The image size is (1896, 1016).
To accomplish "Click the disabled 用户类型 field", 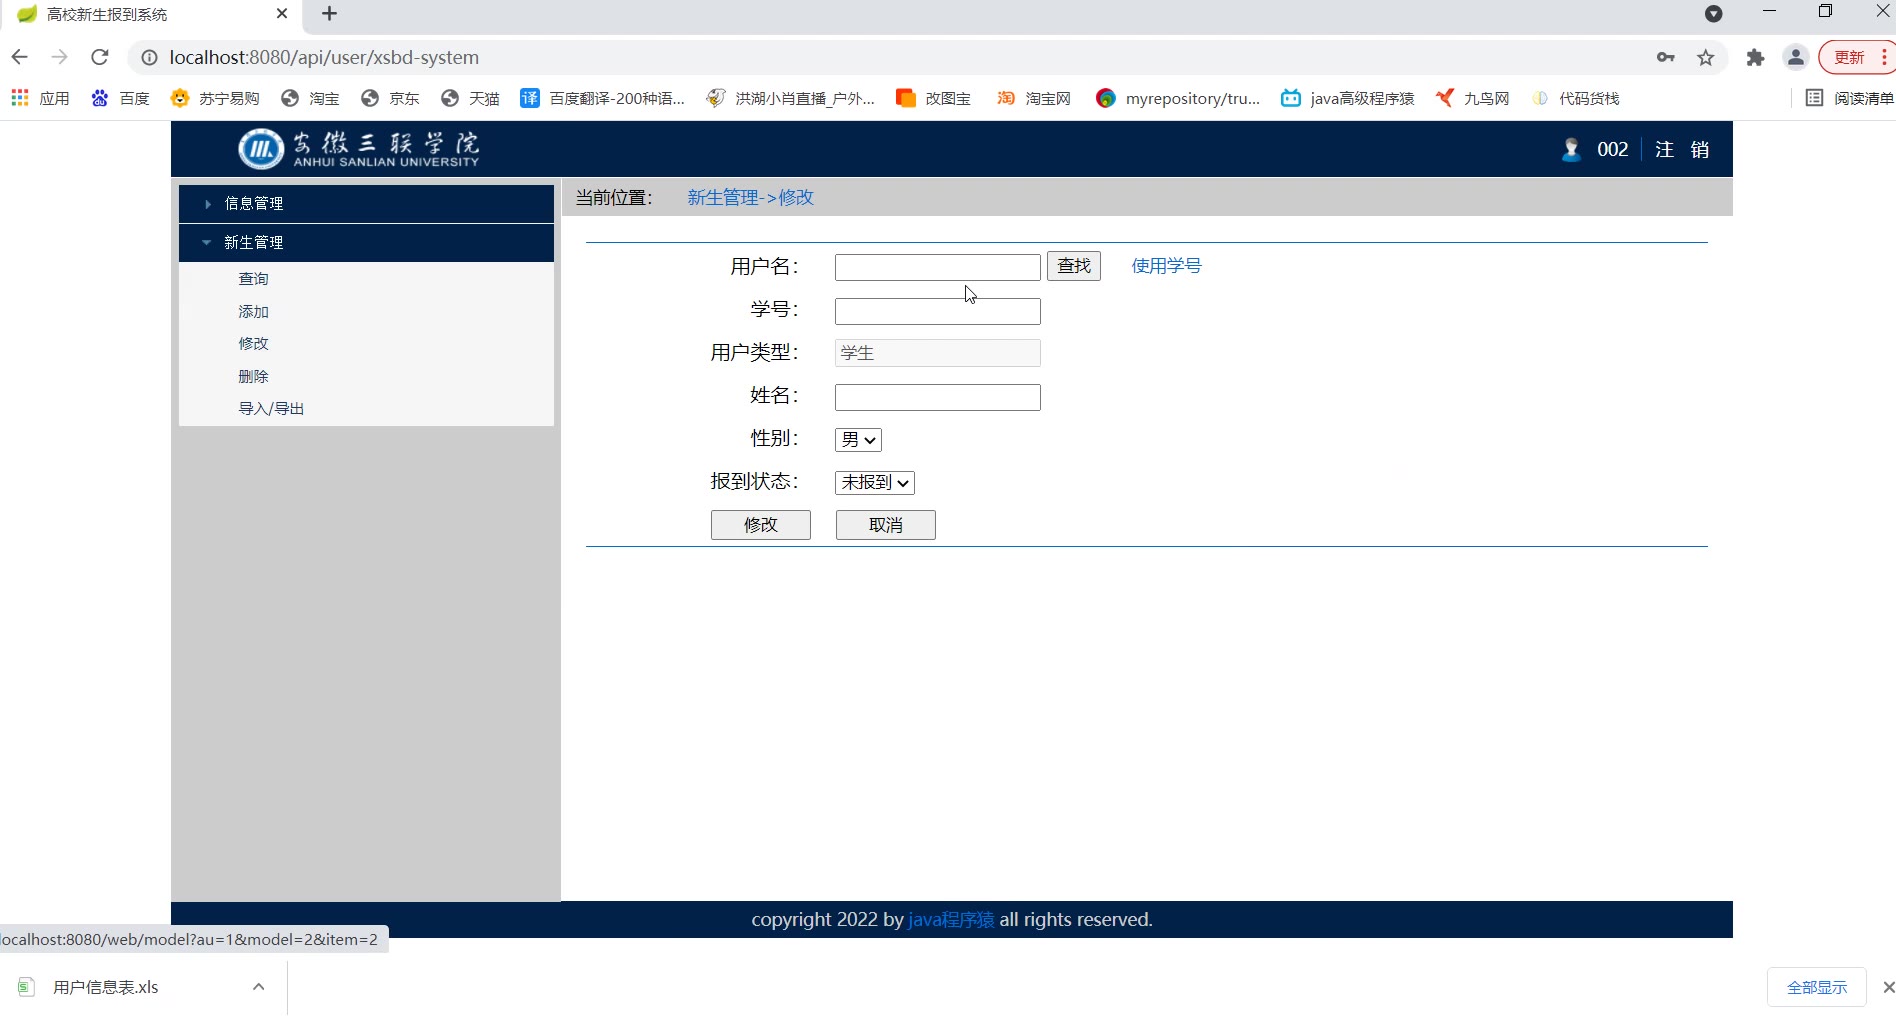I will [x=937, y=353].
